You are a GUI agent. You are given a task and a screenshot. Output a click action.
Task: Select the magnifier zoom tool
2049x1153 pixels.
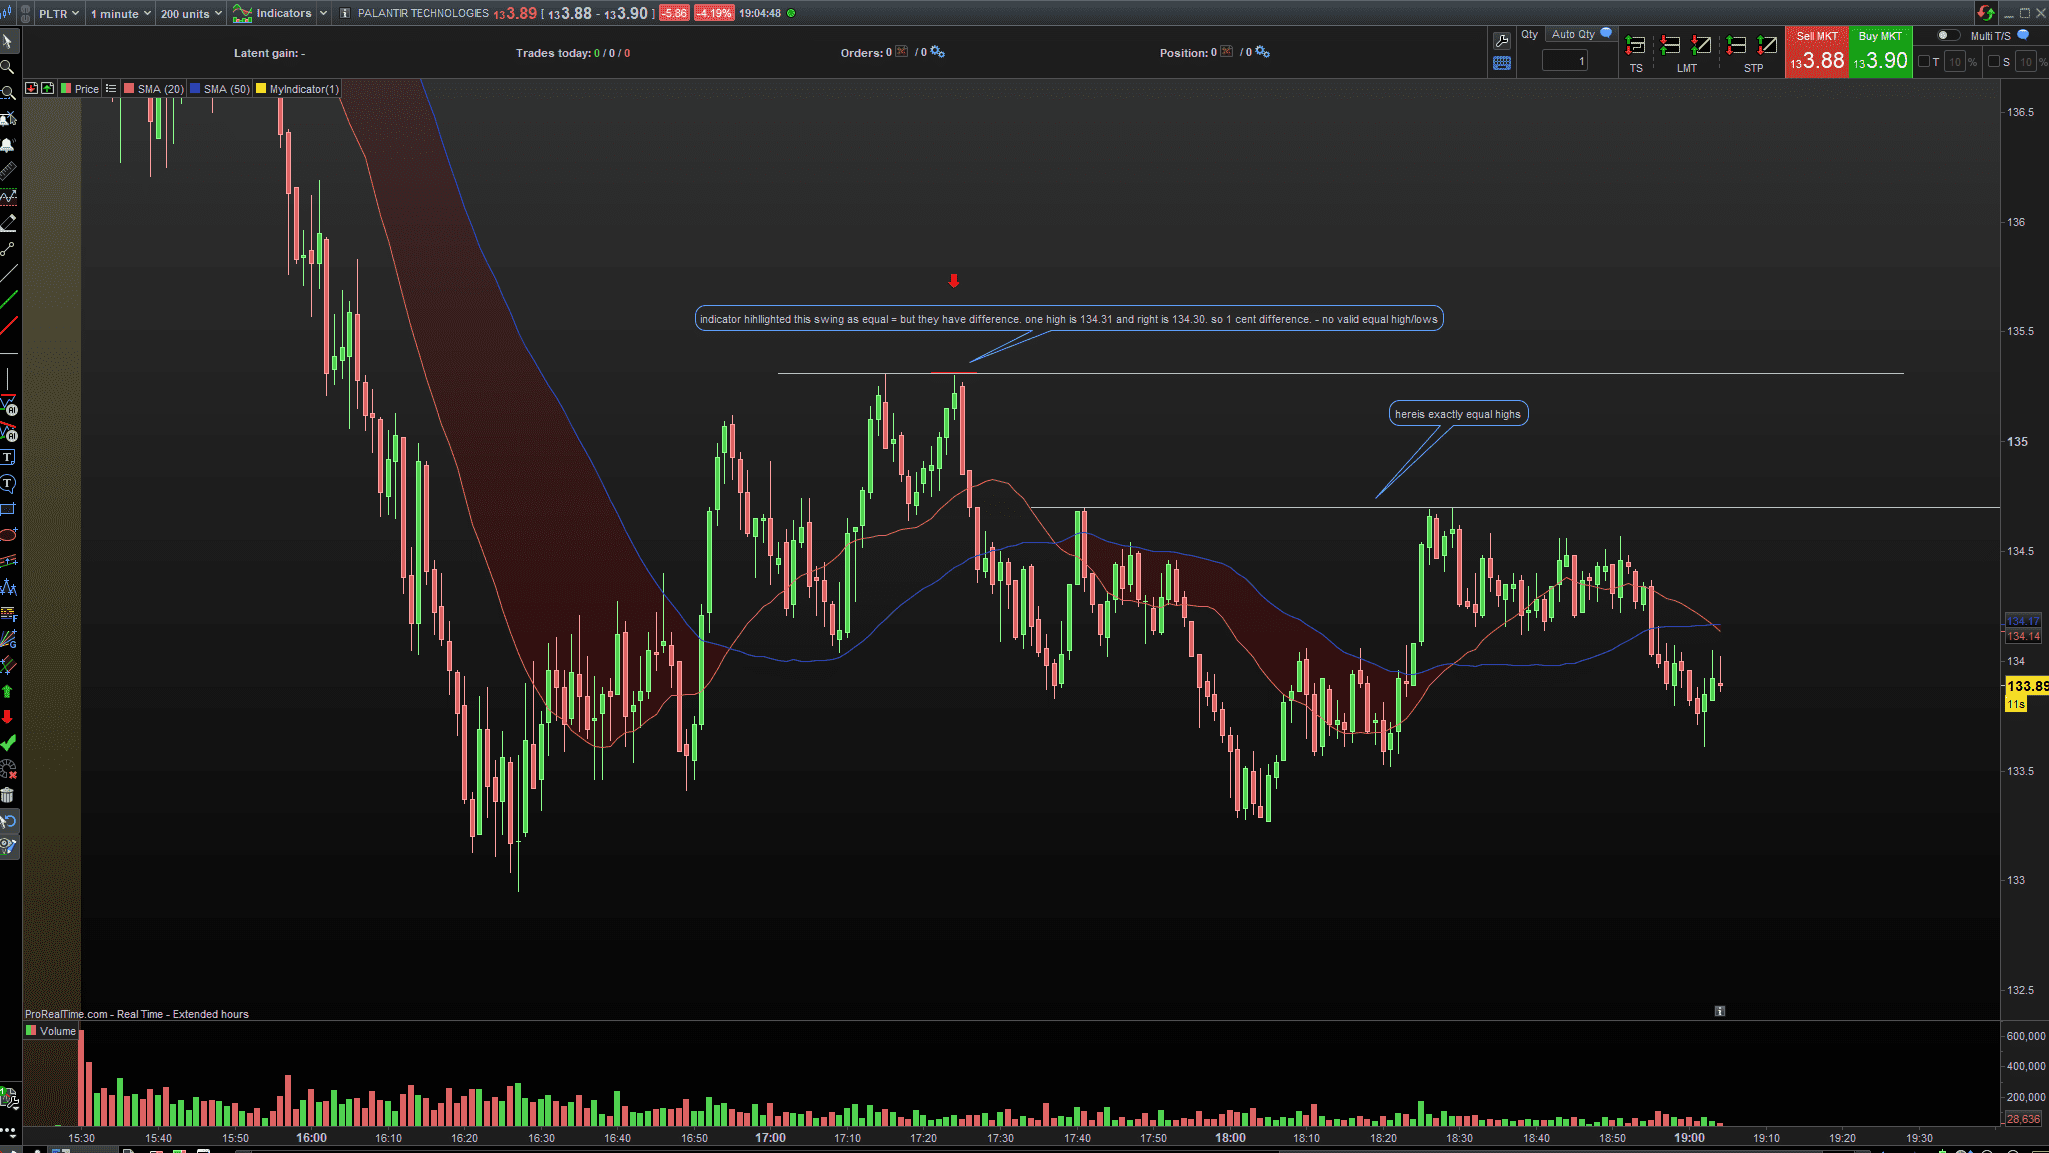(8, 67)
